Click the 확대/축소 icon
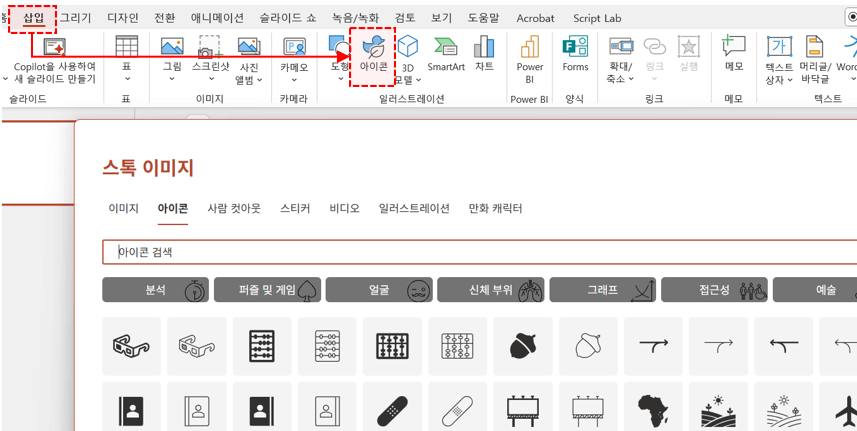The height and width of the screenshot is (431, 857). click(621, 46)
